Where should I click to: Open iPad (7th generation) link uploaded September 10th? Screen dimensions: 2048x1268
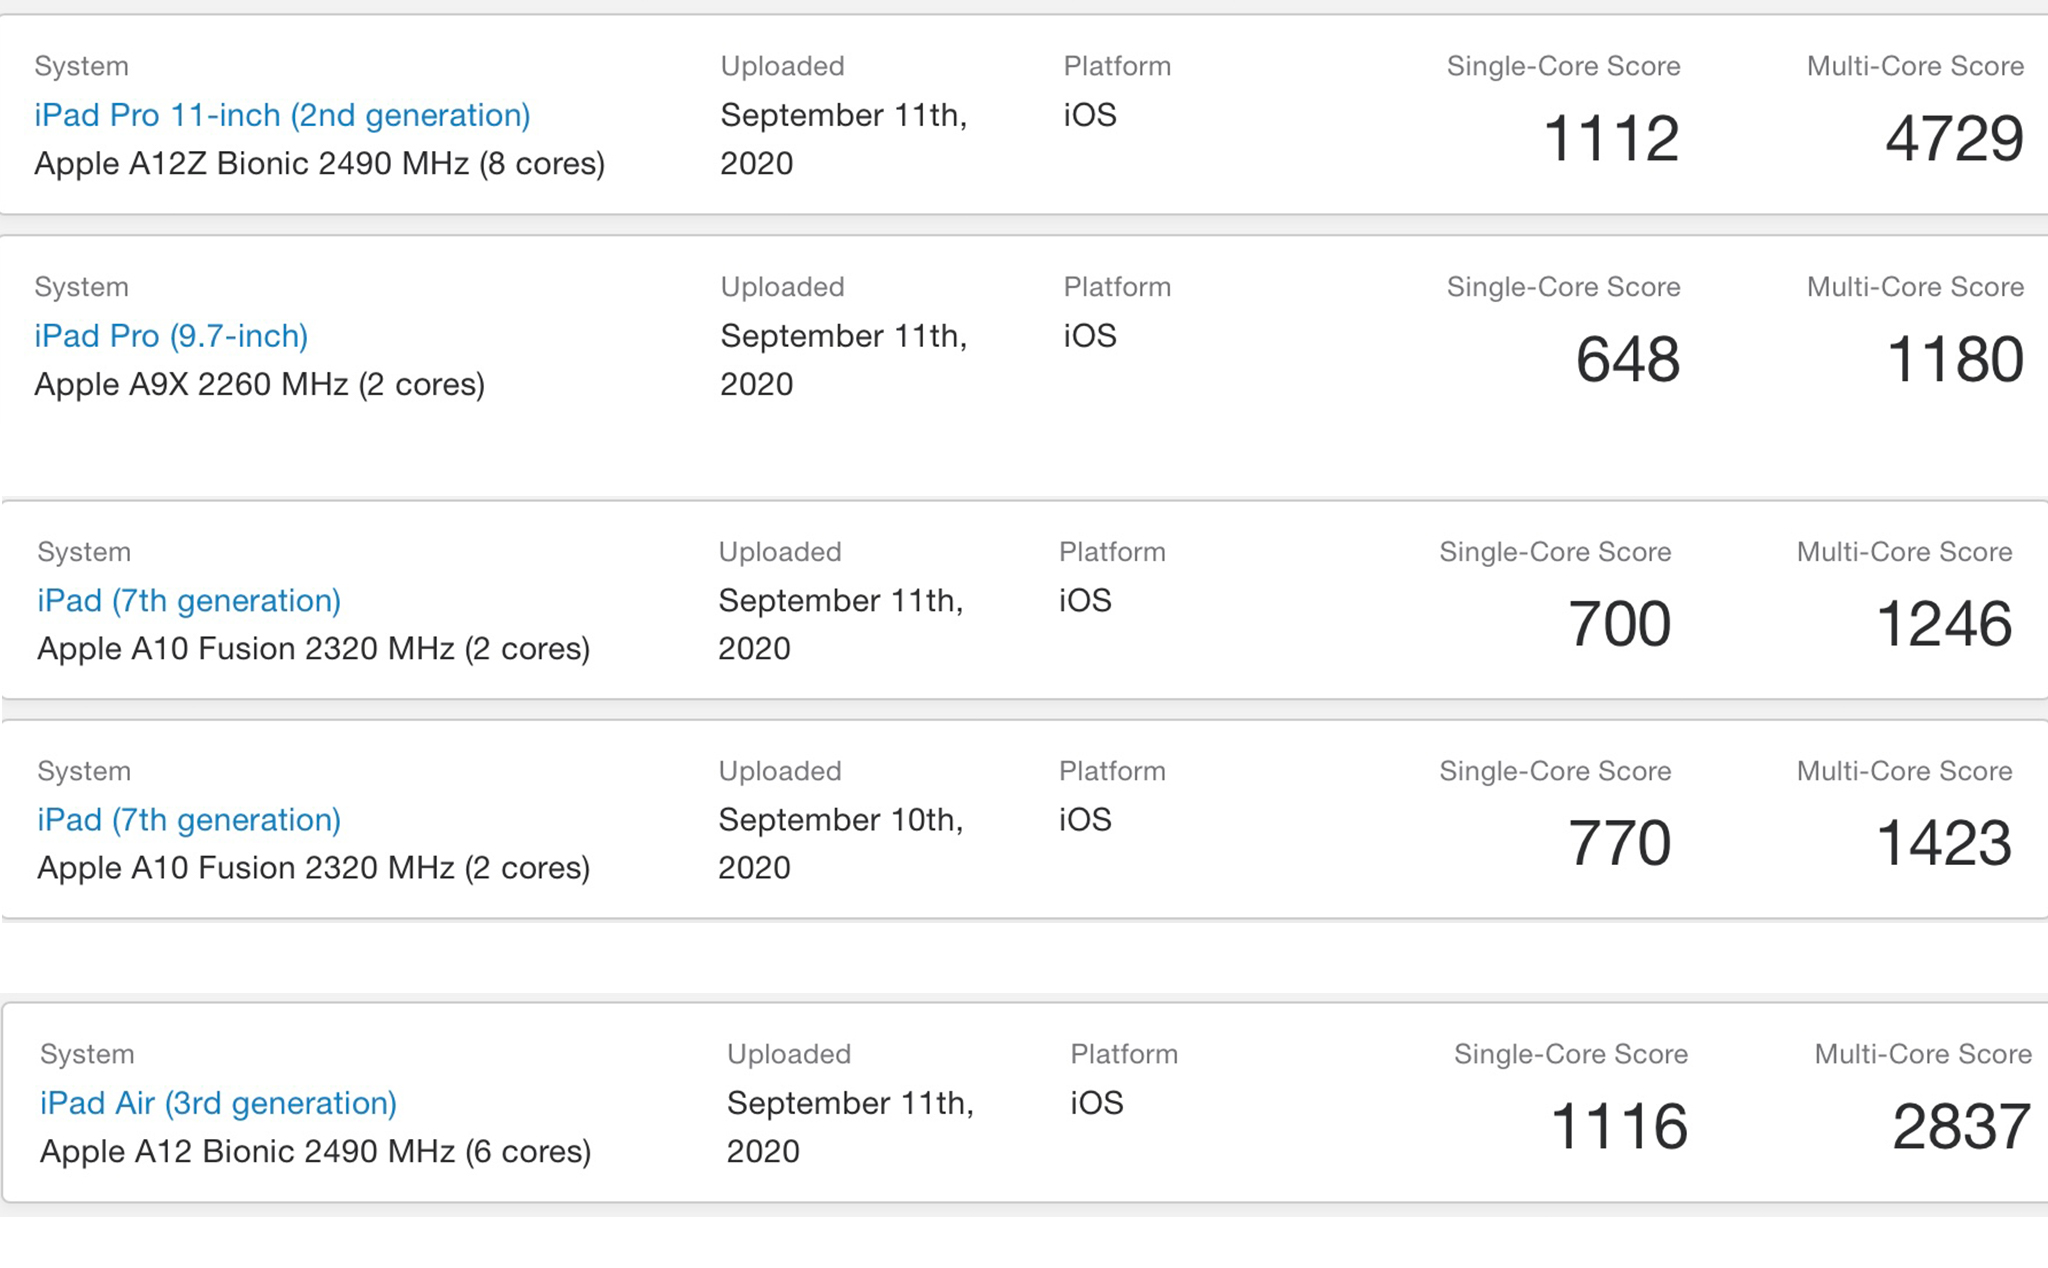(x=189, y=819)
